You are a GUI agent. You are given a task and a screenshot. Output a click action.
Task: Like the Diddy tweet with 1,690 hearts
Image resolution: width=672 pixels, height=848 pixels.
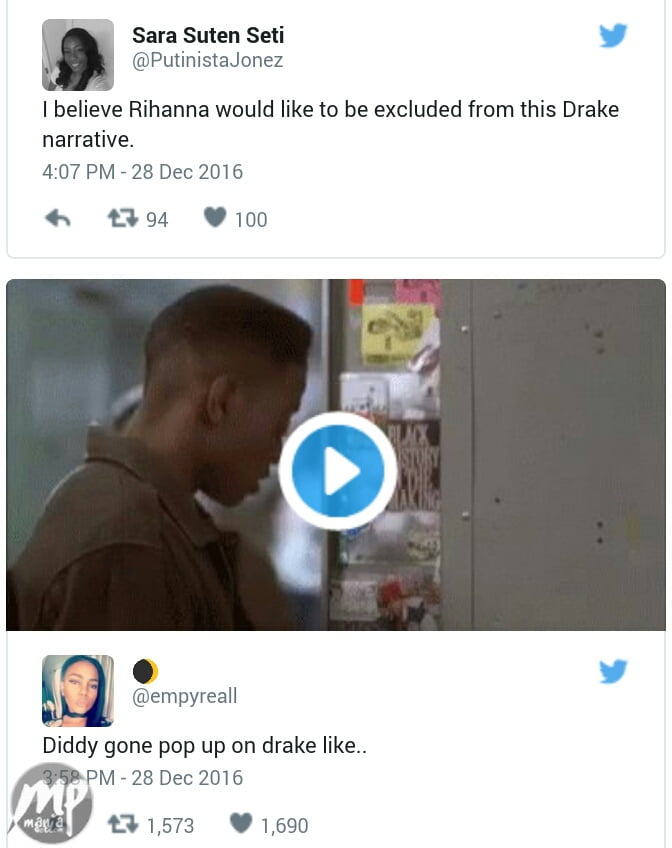pyautogui.click(x=241, y=823)
